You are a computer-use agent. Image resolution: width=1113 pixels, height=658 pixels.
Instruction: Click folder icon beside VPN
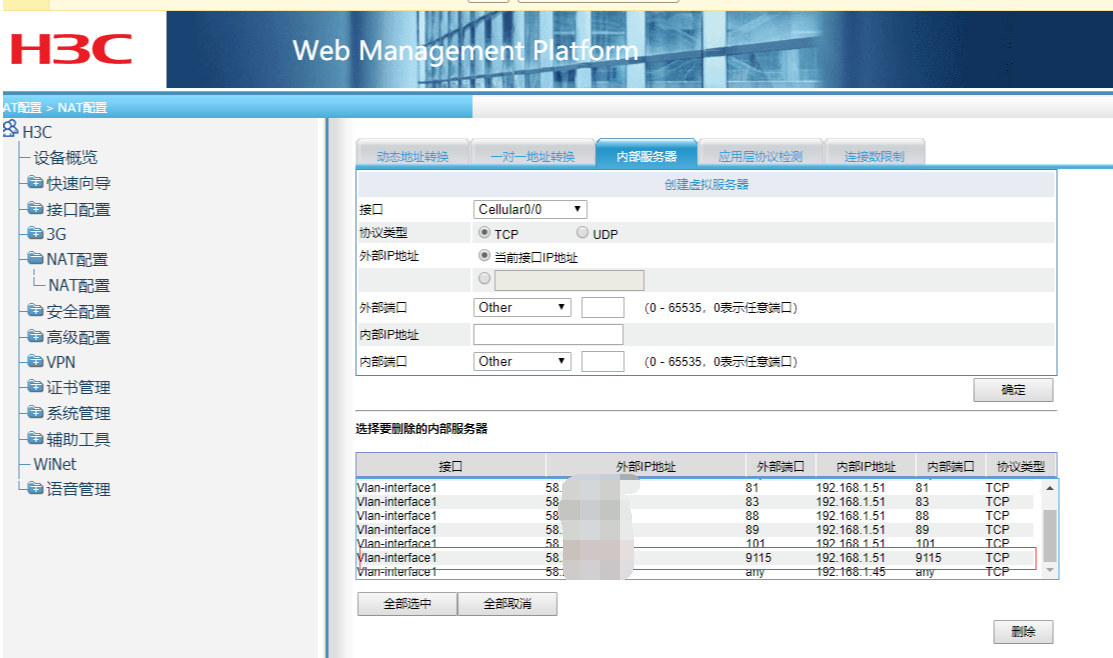(35, 361)
